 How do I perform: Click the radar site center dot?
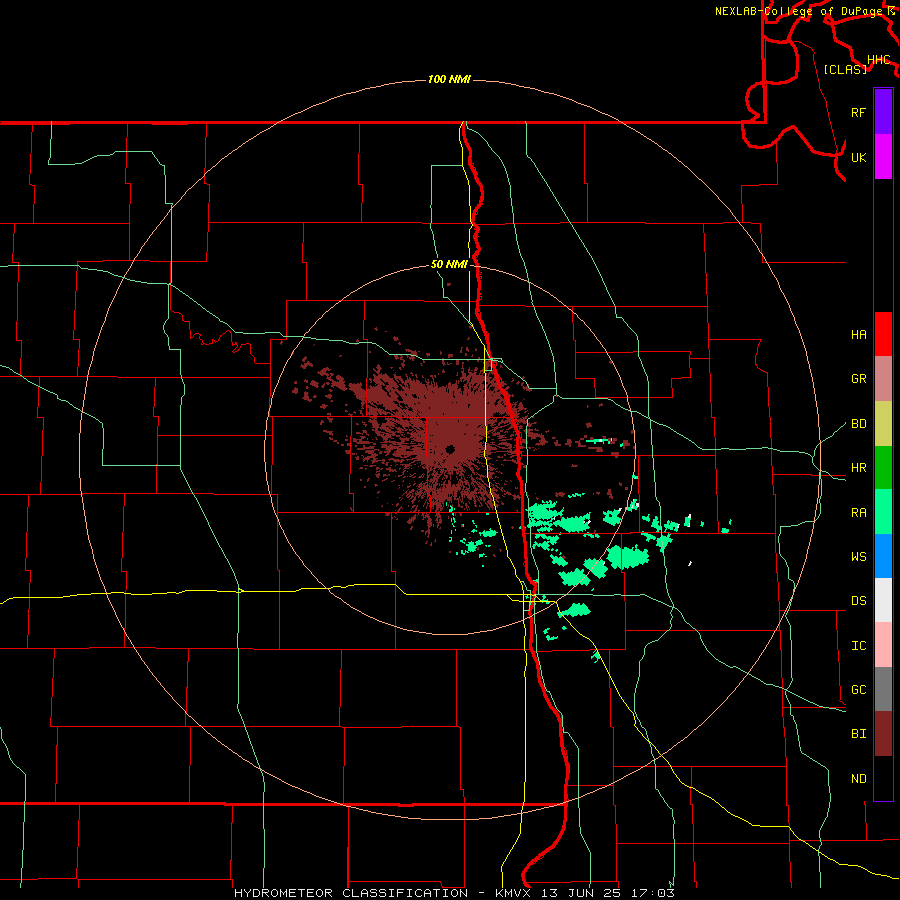(x=451, y=449)
